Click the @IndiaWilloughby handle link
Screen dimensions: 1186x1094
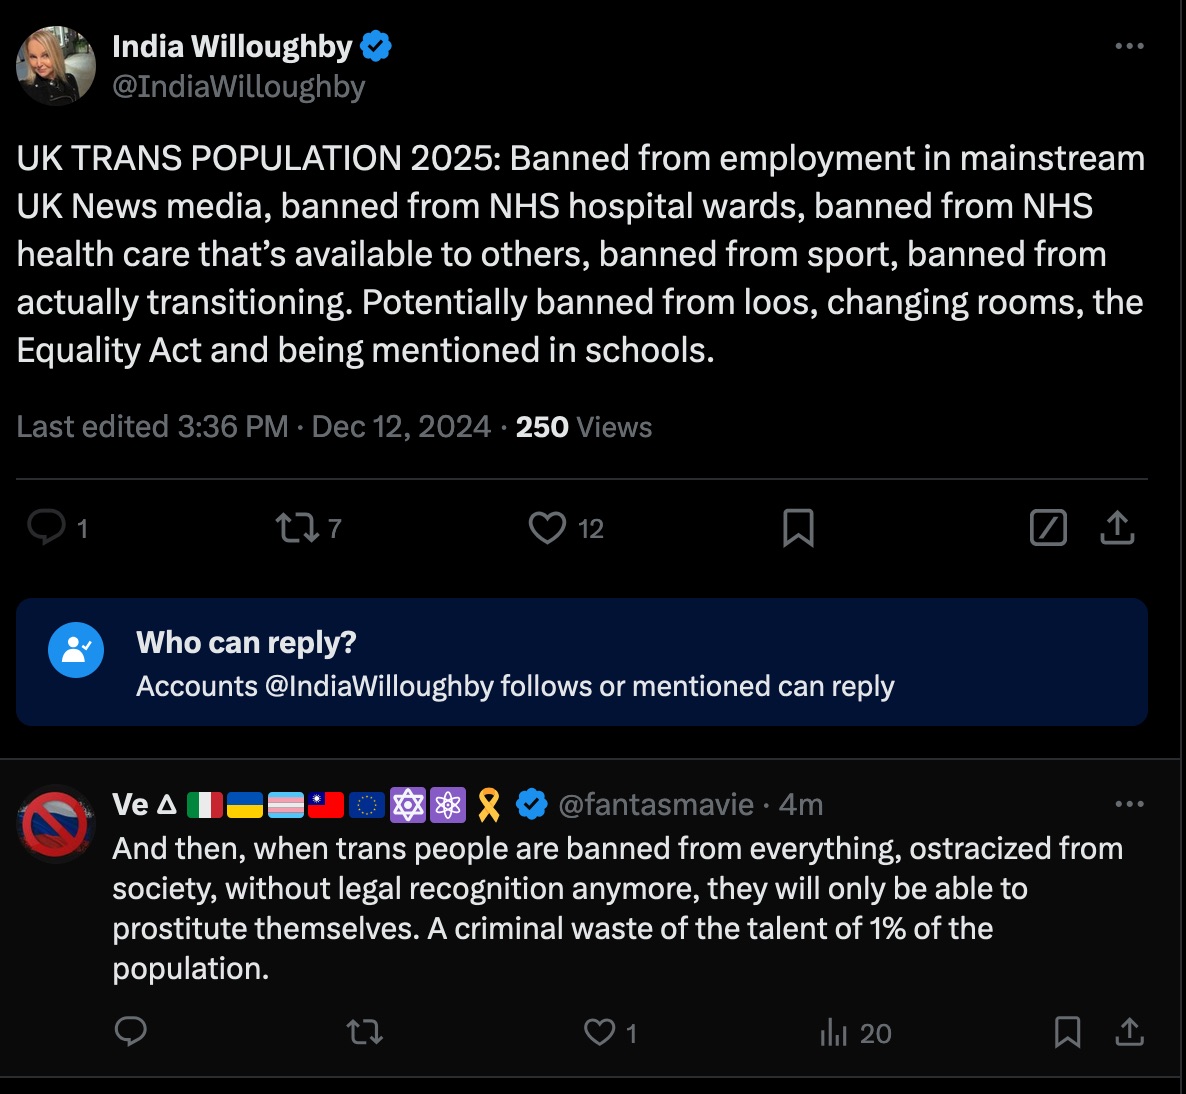(x=238, y=87)
